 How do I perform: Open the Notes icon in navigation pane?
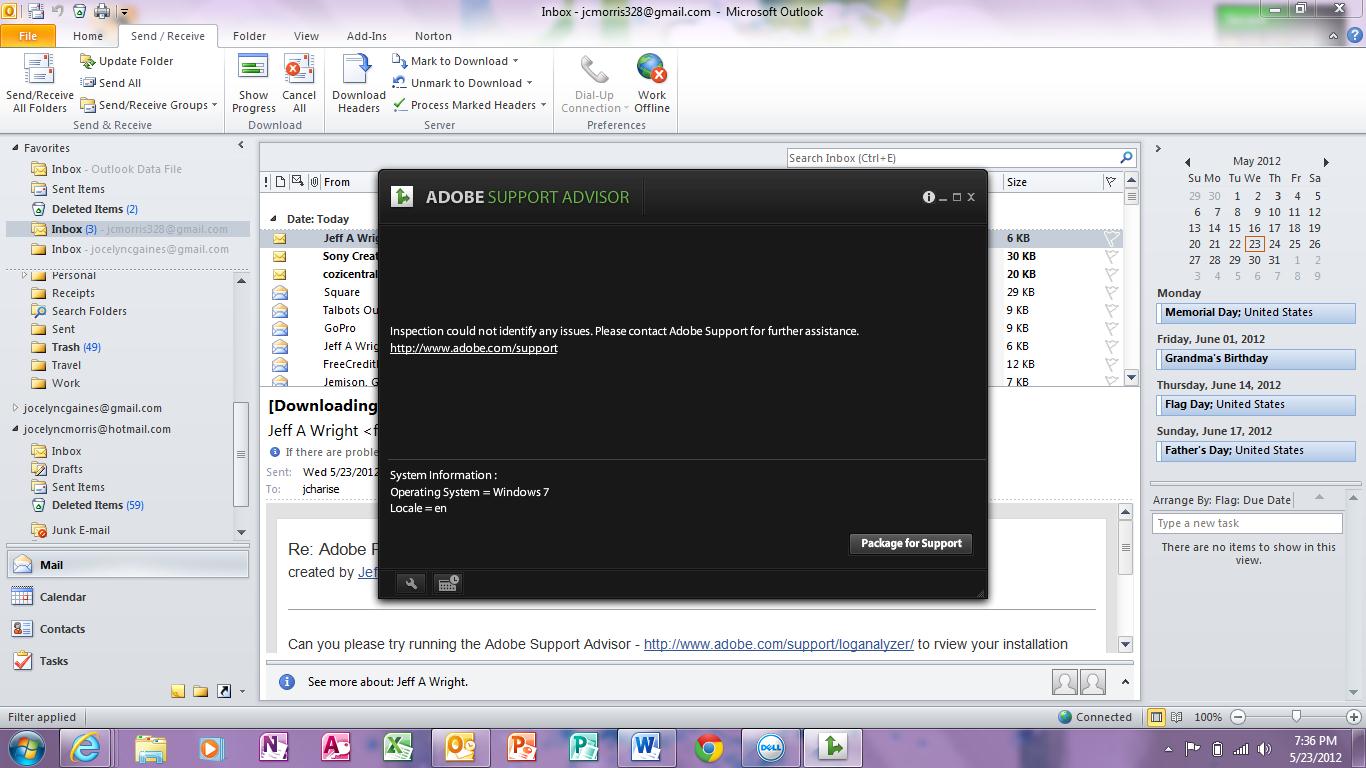click(178, 691)
